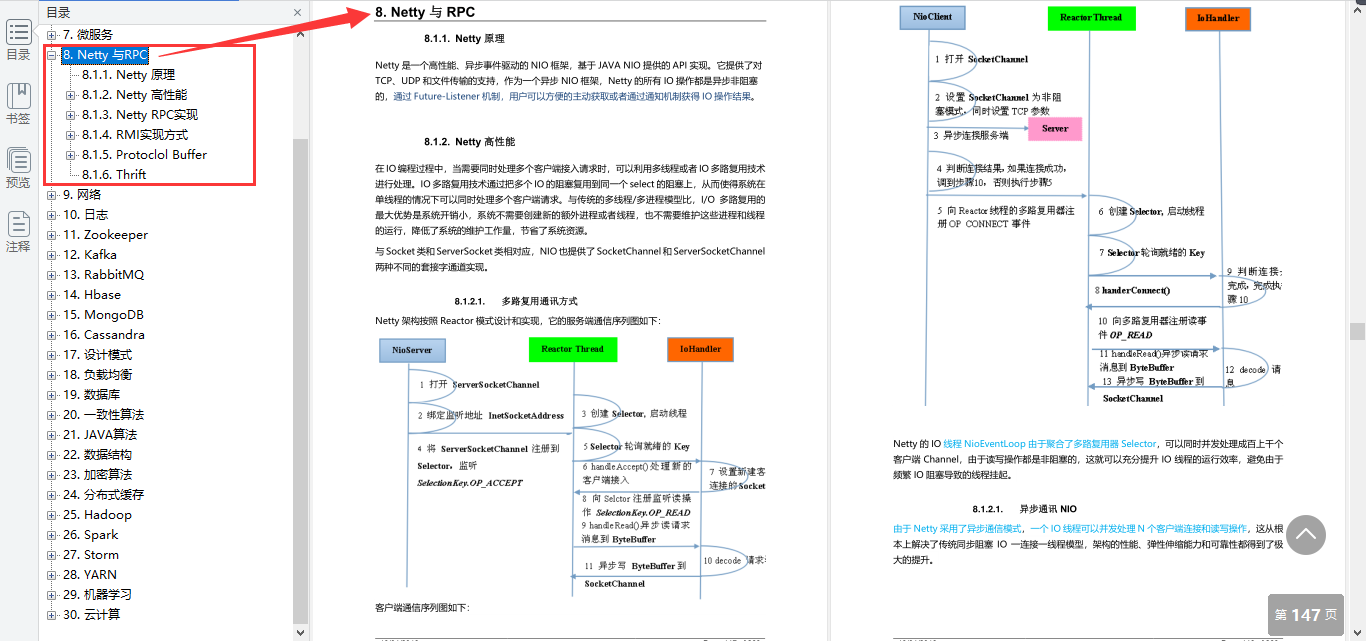The image size is (1366, 641).
Task: Close the 目录 panel with the X
Action: coord(297,12)
